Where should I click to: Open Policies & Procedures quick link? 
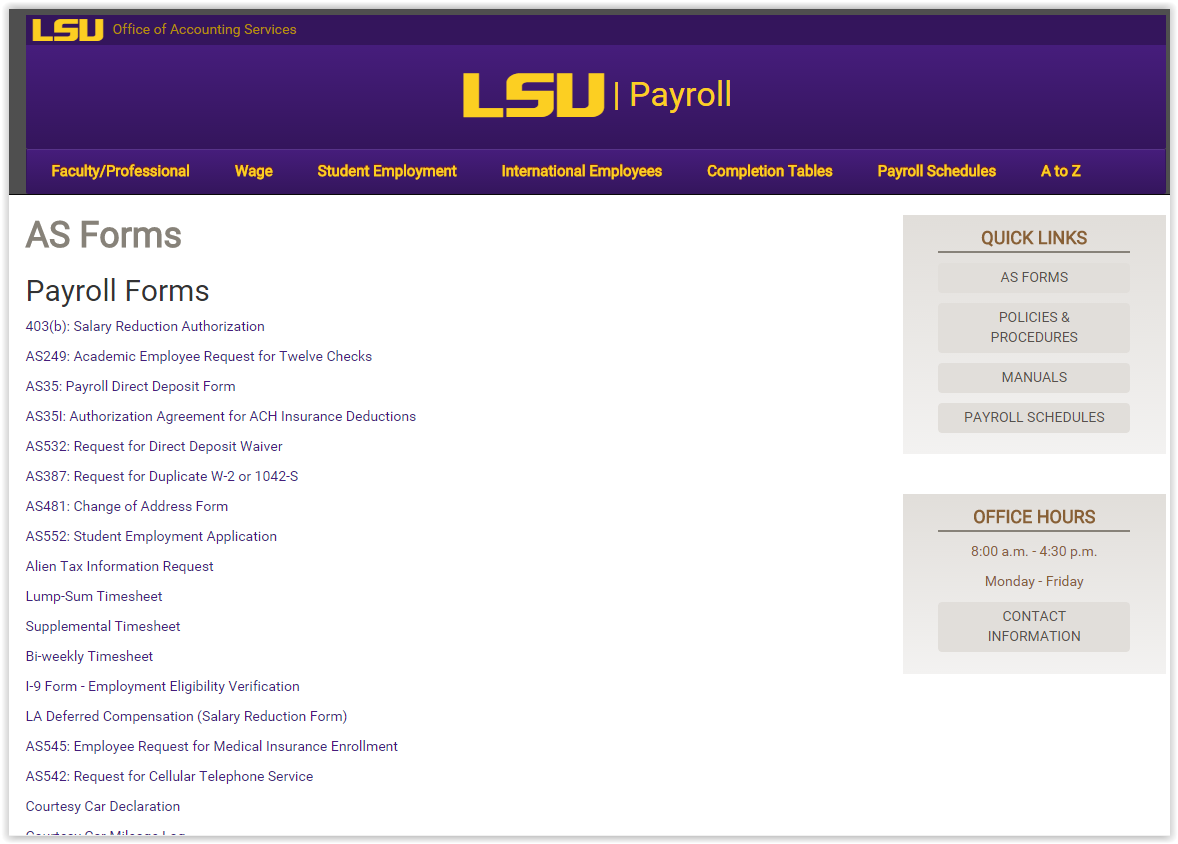point(1034,328)
